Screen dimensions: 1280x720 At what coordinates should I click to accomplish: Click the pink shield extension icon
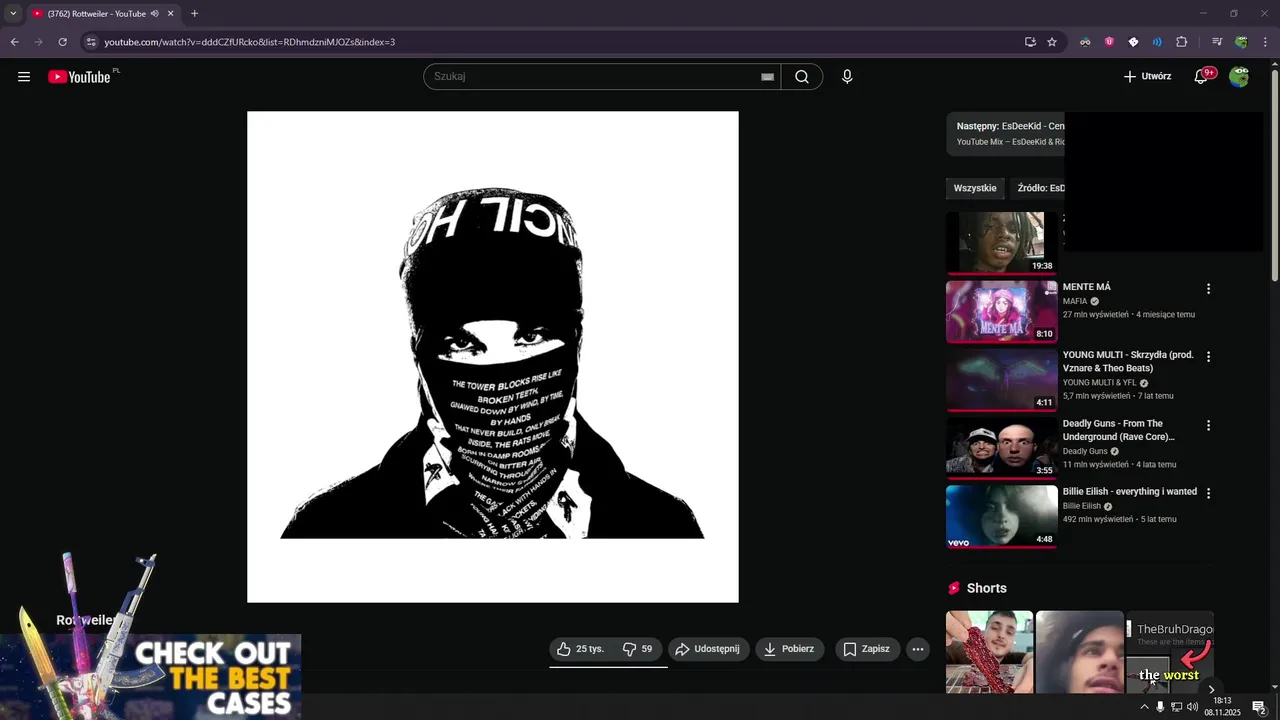[x=1109, y=42]
